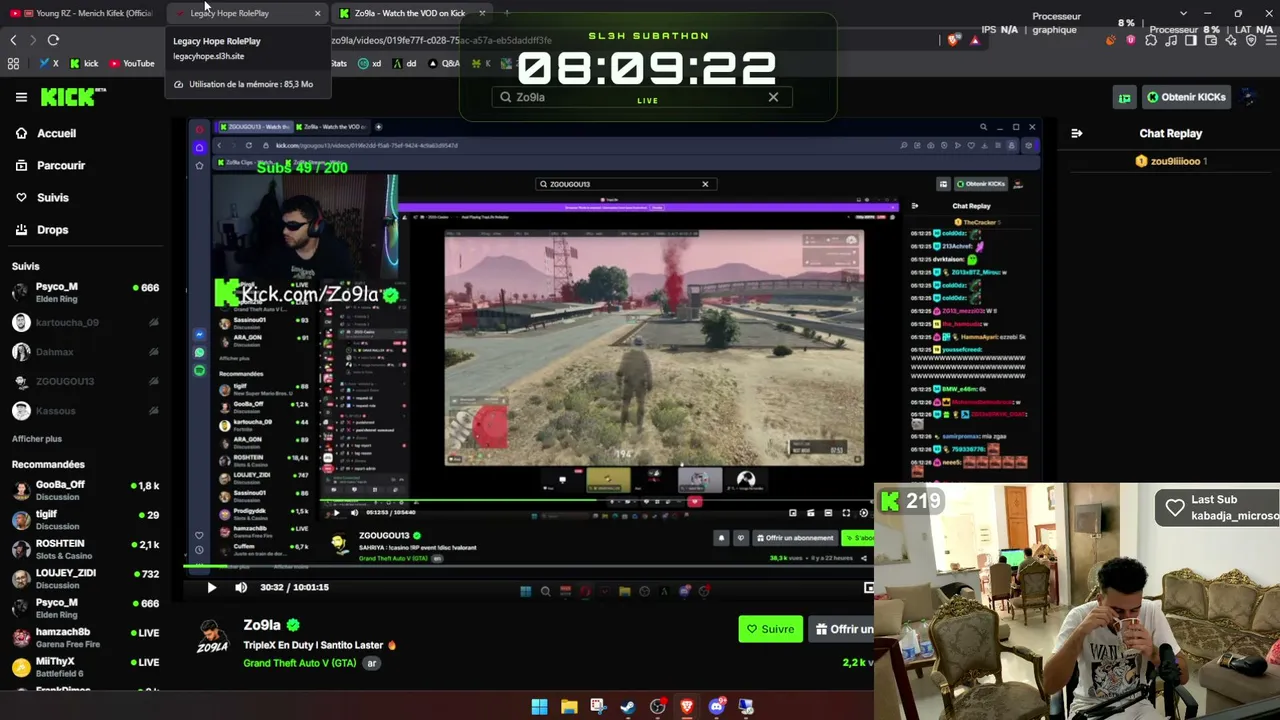The image size is (1280, 720).
Task: Click the Obtenir KICKs button
Action: click(x=1186, y=97)
